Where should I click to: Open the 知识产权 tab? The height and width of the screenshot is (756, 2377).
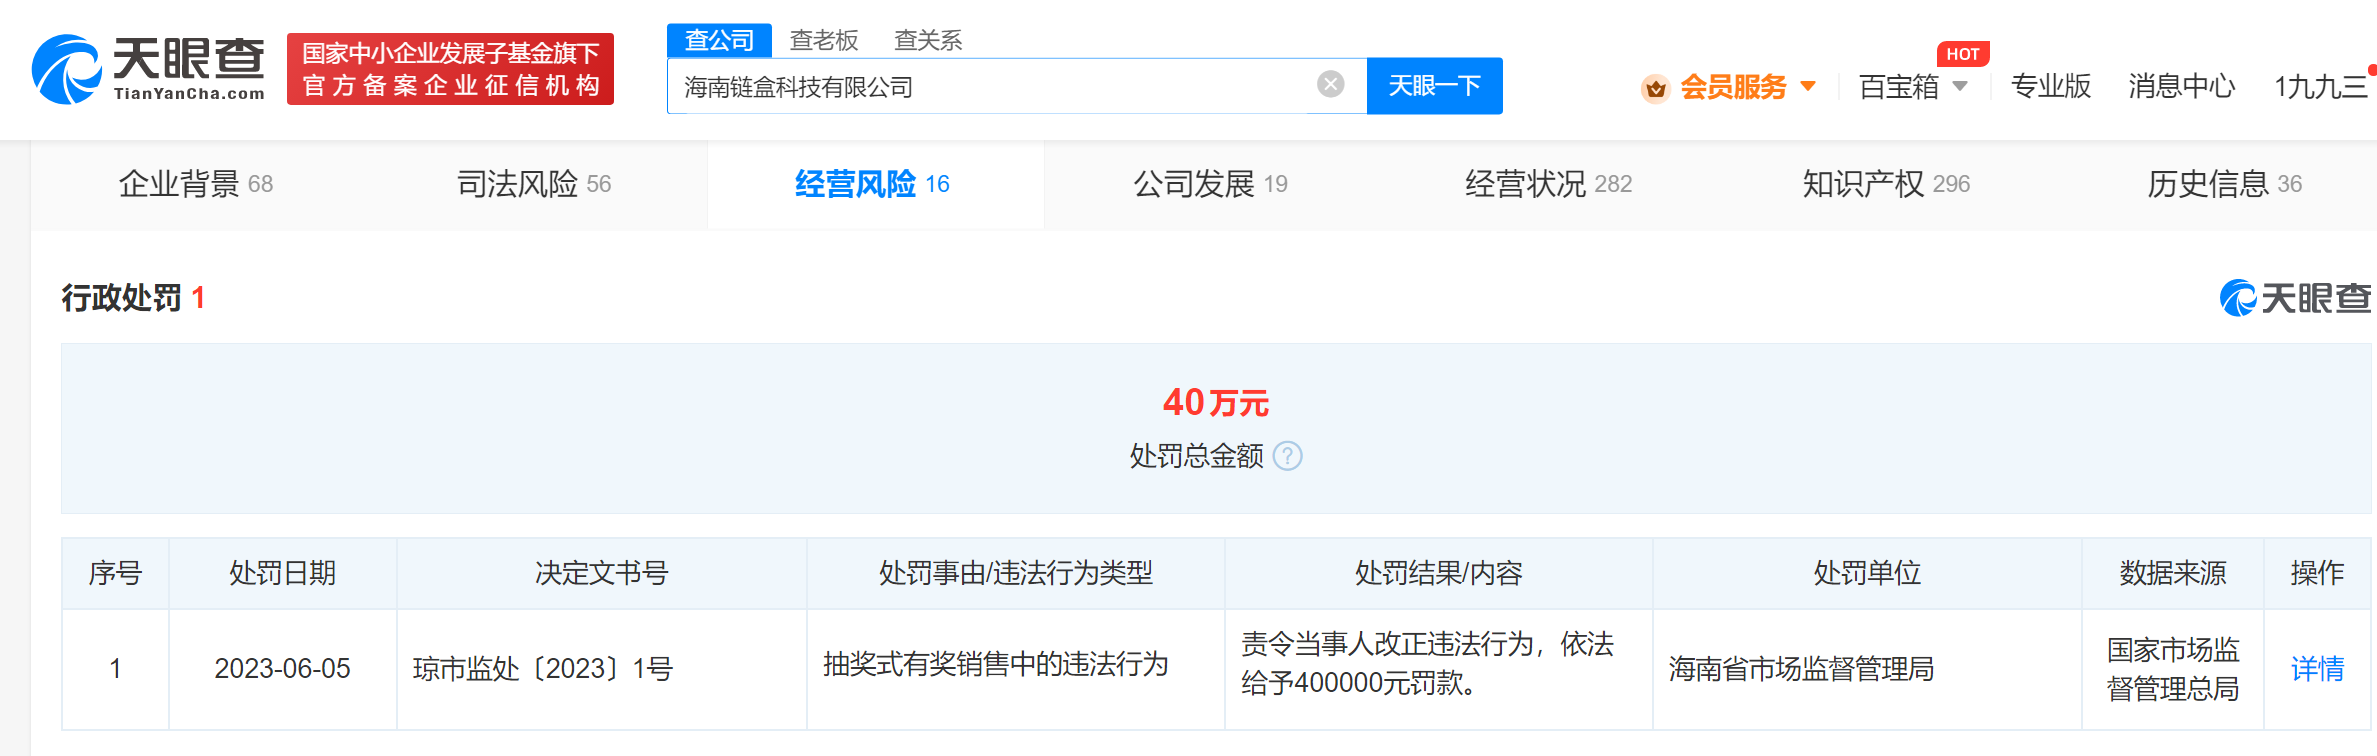[1886, 184]
